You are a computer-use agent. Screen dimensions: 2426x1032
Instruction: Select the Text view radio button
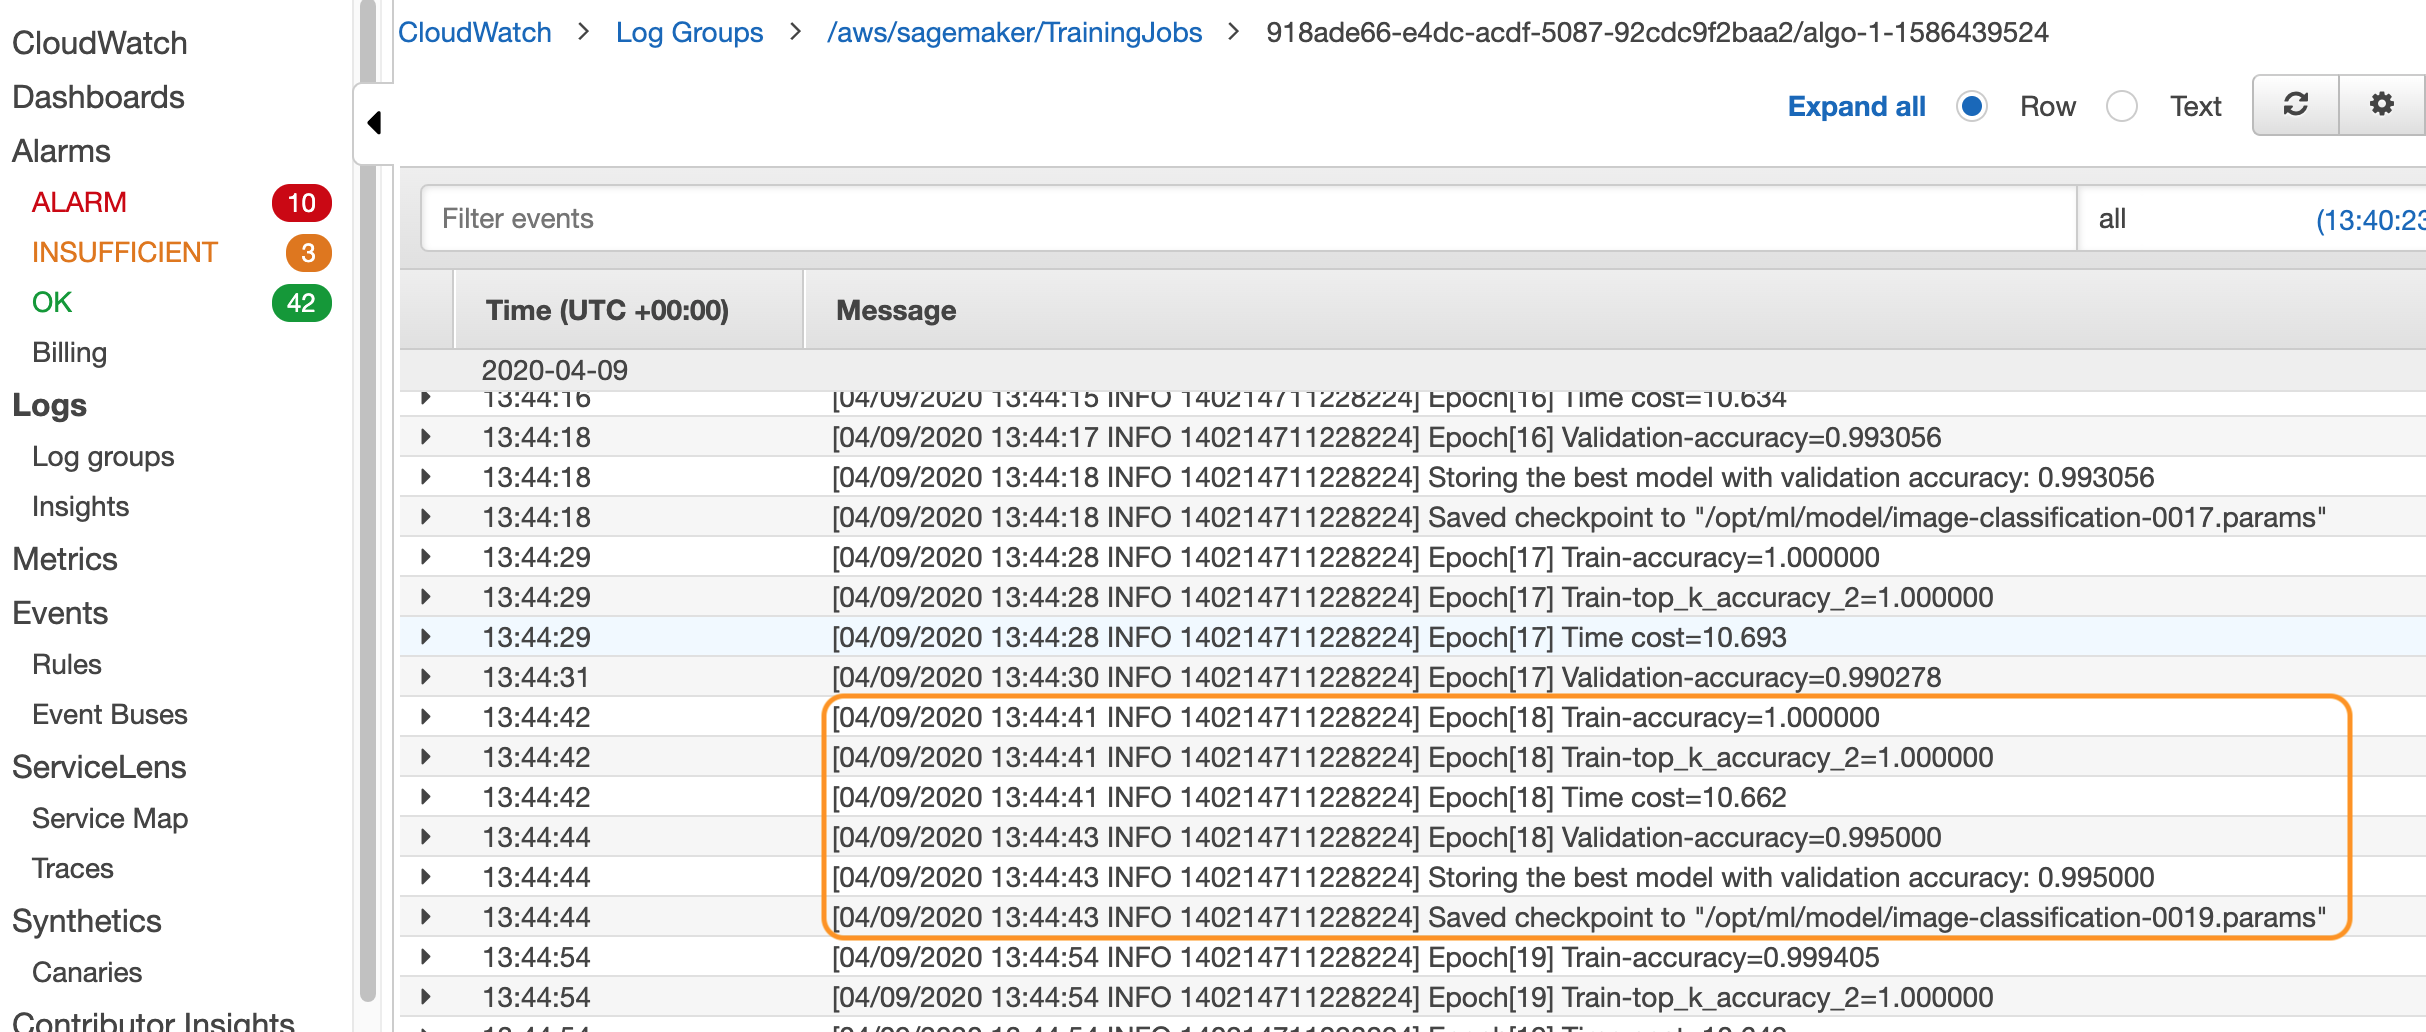[2122, 106]
